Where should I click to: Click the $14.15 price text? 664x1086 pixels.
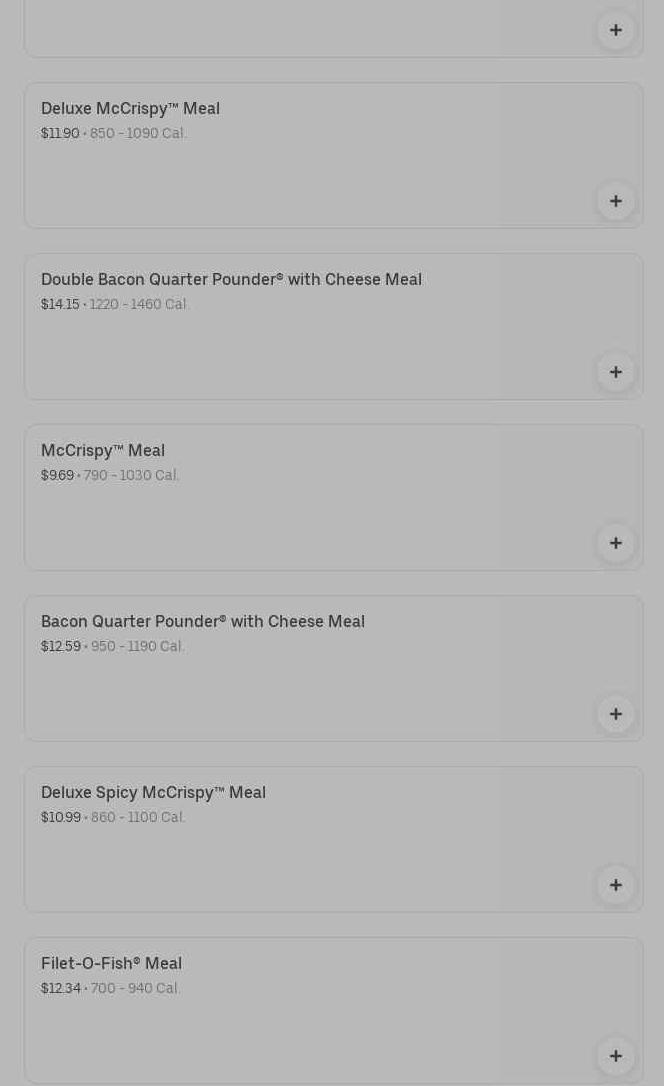60,304
